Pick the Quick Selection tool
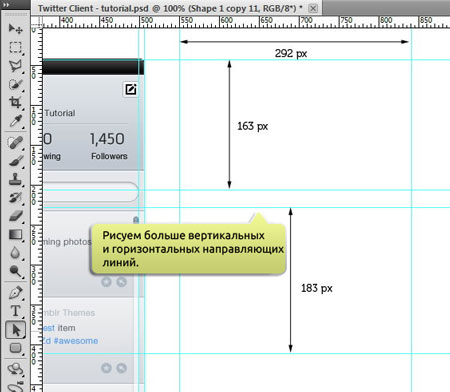450x392 pixels. click(15, 84)
